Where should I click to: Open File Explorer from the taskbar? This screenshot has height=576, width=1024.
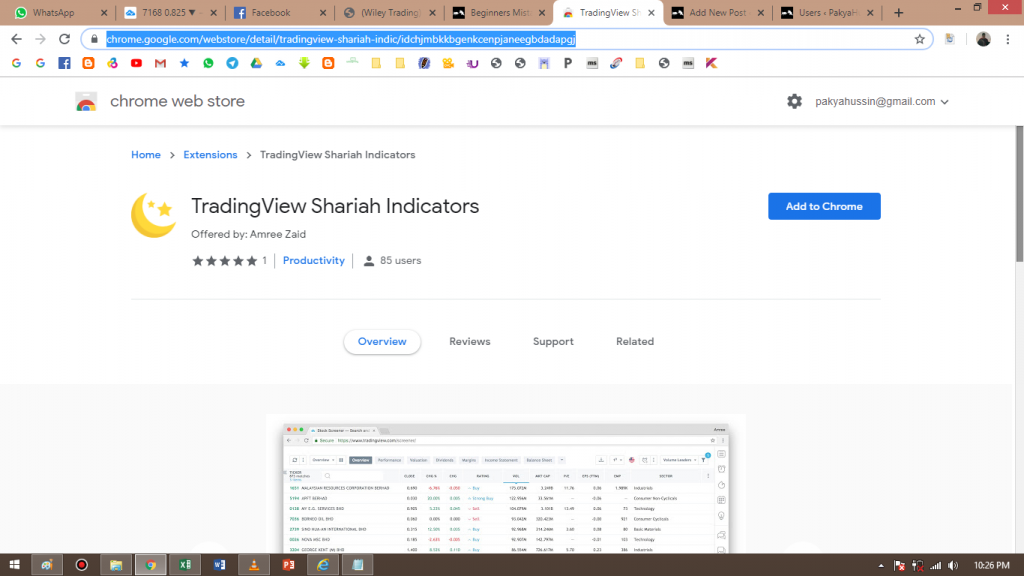[x=116, y=565]
